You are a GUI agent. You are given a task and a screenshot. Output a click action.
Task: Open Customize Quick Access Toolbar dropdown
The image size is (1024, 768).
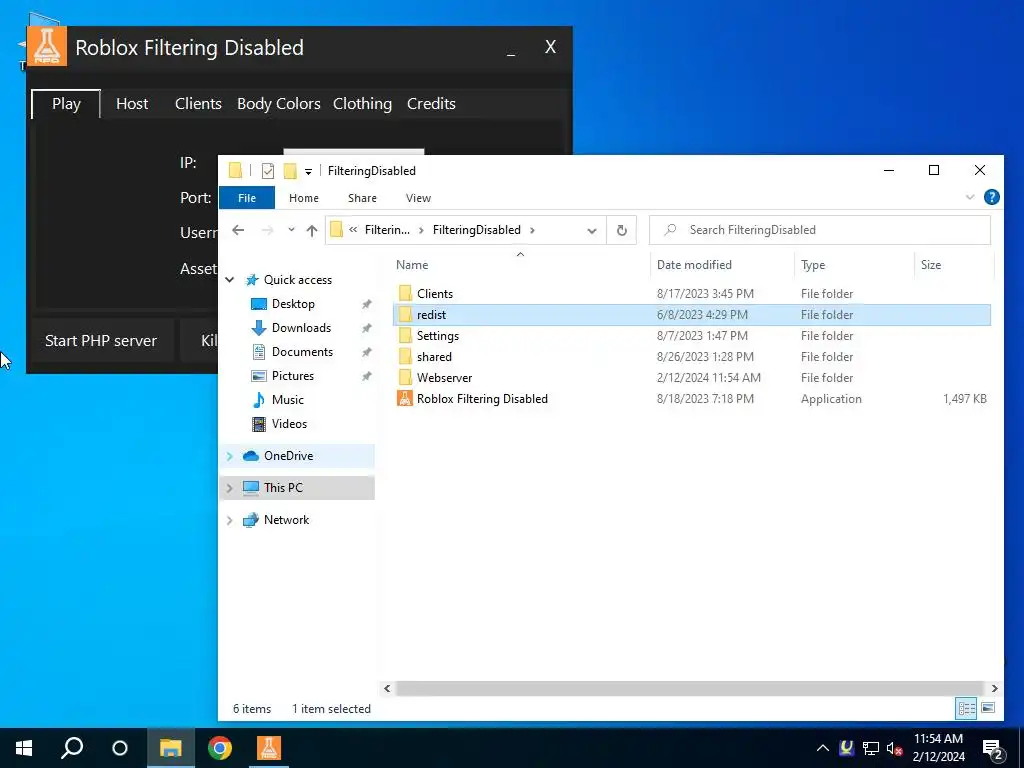(308, 172)
